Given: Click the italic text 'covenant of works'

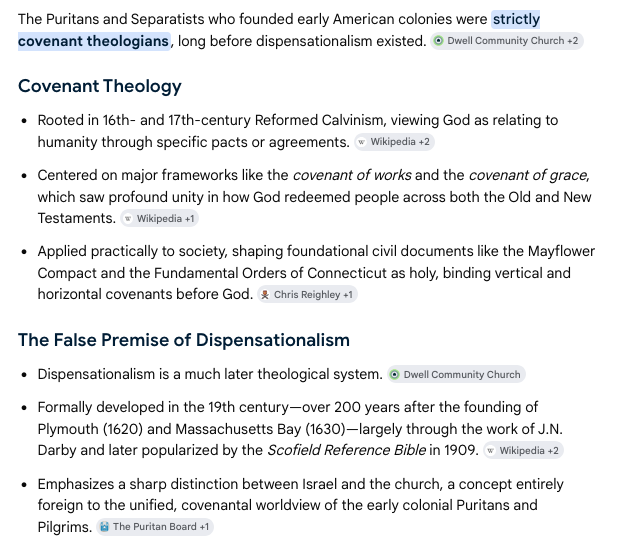Looking at the screenshot, I should click(352, 175).
